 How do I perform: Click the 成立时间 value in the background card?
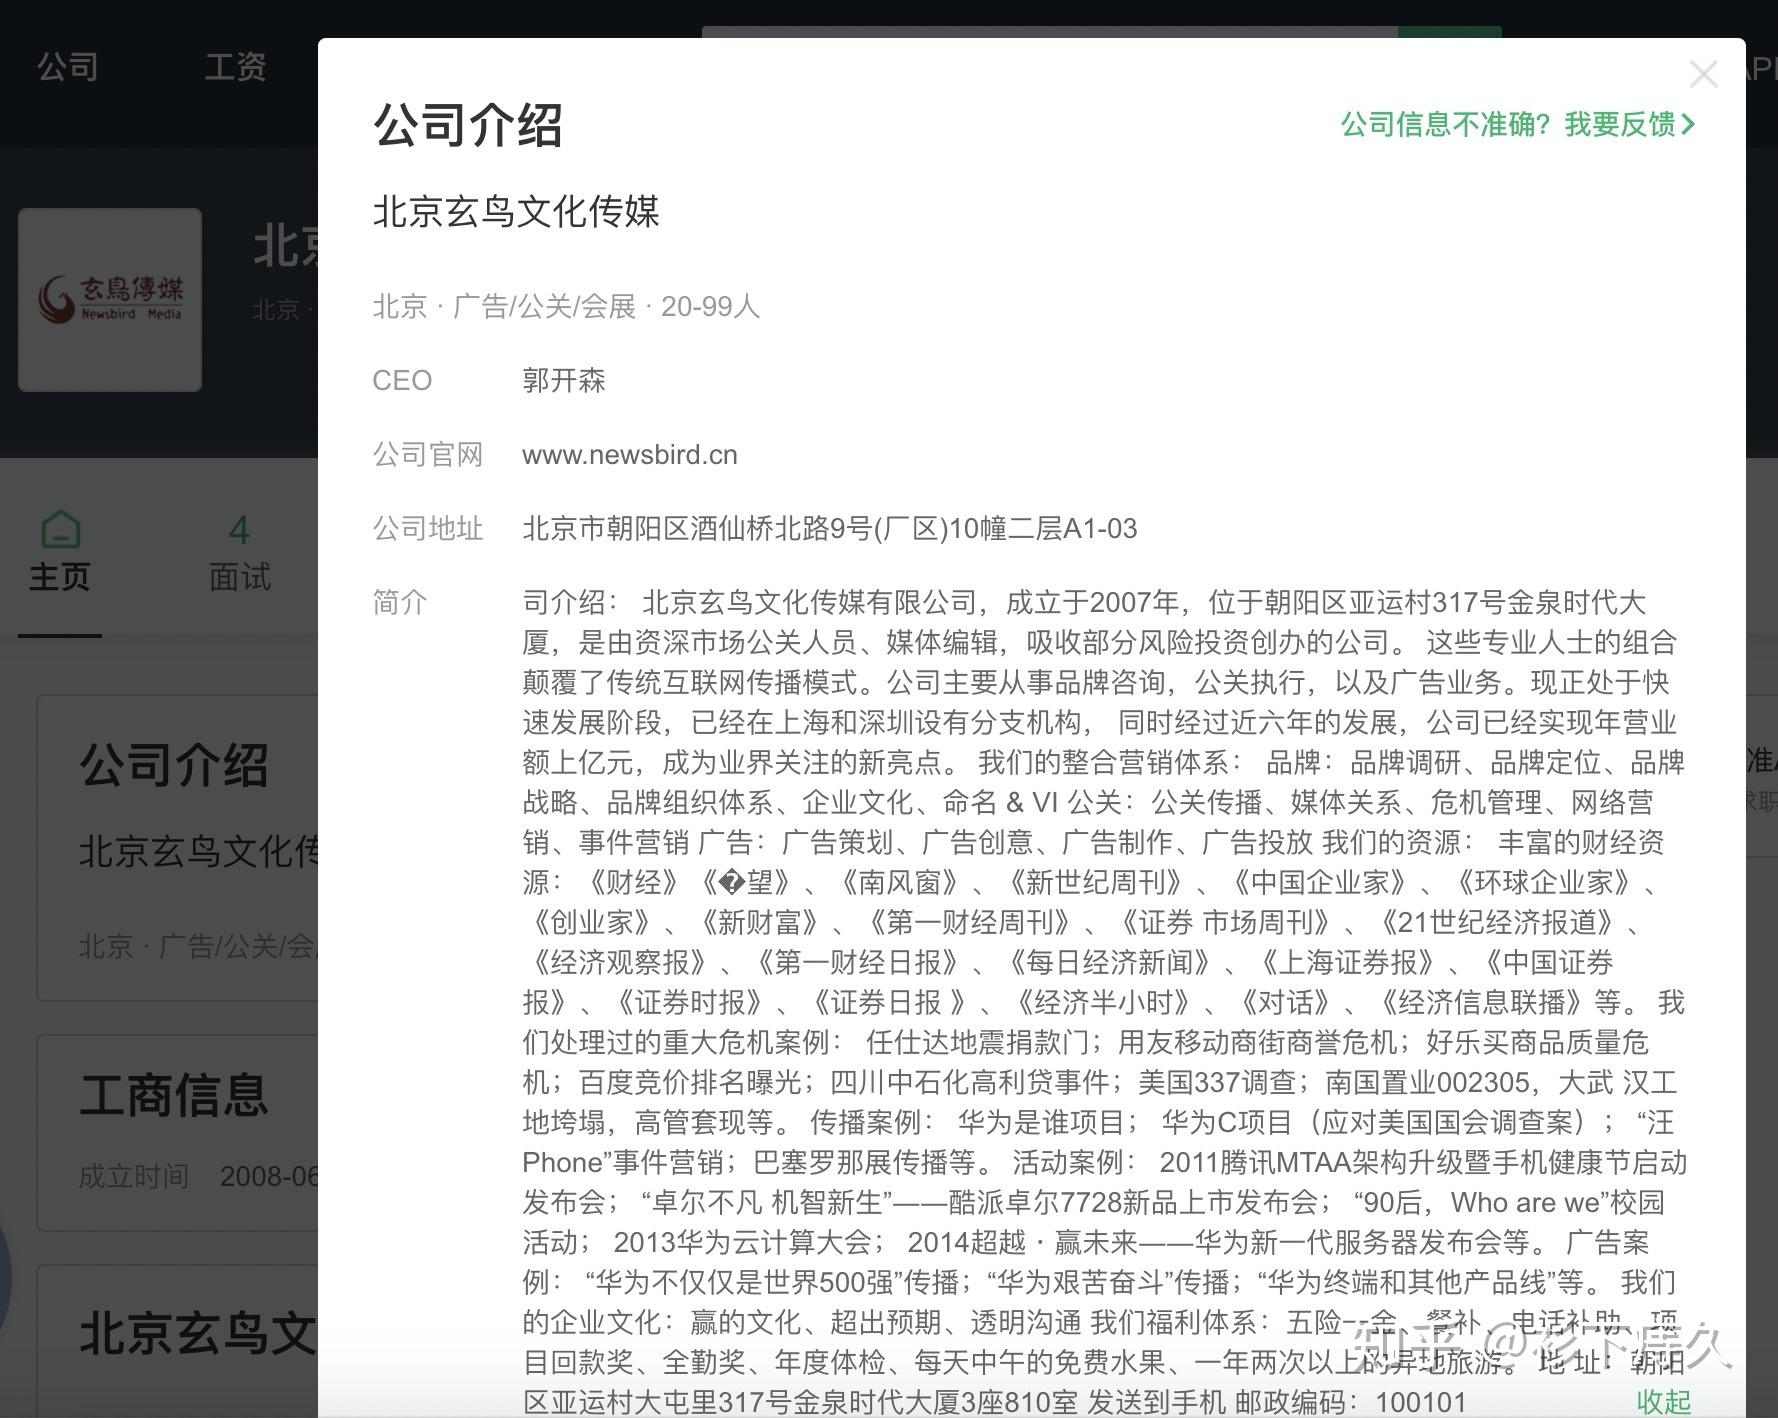[x=269, y=1176]
